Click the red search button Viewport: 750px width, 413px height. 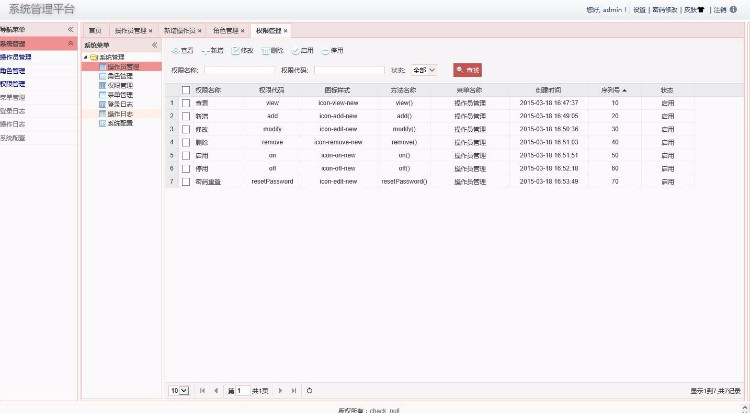[468, 70]
